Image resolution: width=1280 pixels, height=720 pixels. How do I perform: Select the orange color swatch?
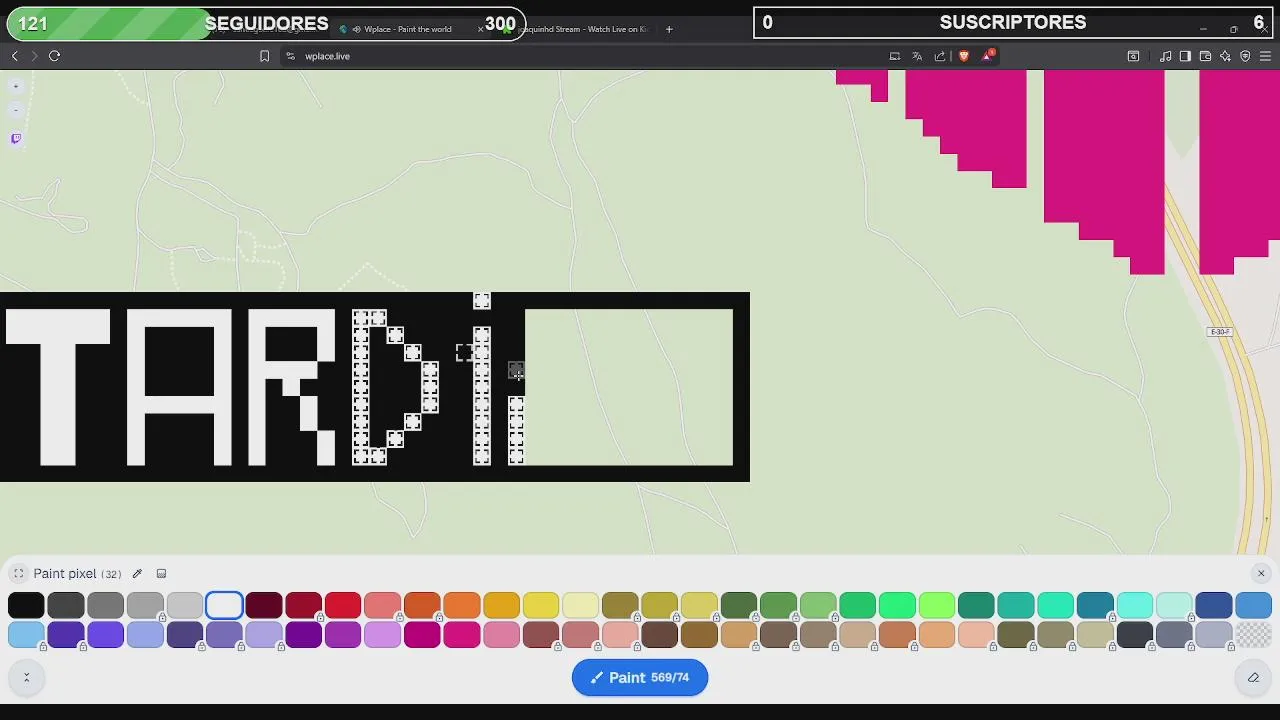point(461,605)
